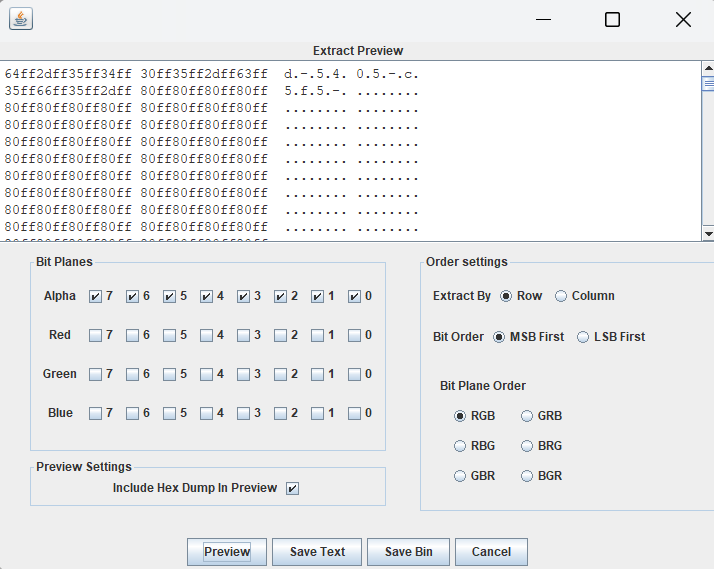714x569 pixels.
Task: Cancel the extract dialog
Action: (x=491, y=552)
